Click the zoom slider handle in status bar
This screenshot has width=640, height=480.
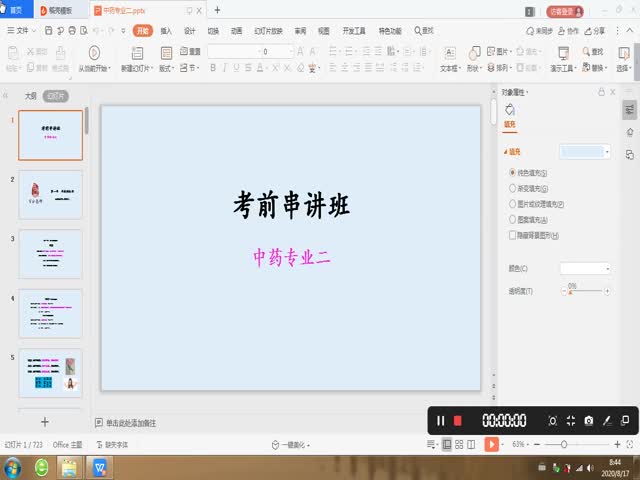(x=564, y=444)
